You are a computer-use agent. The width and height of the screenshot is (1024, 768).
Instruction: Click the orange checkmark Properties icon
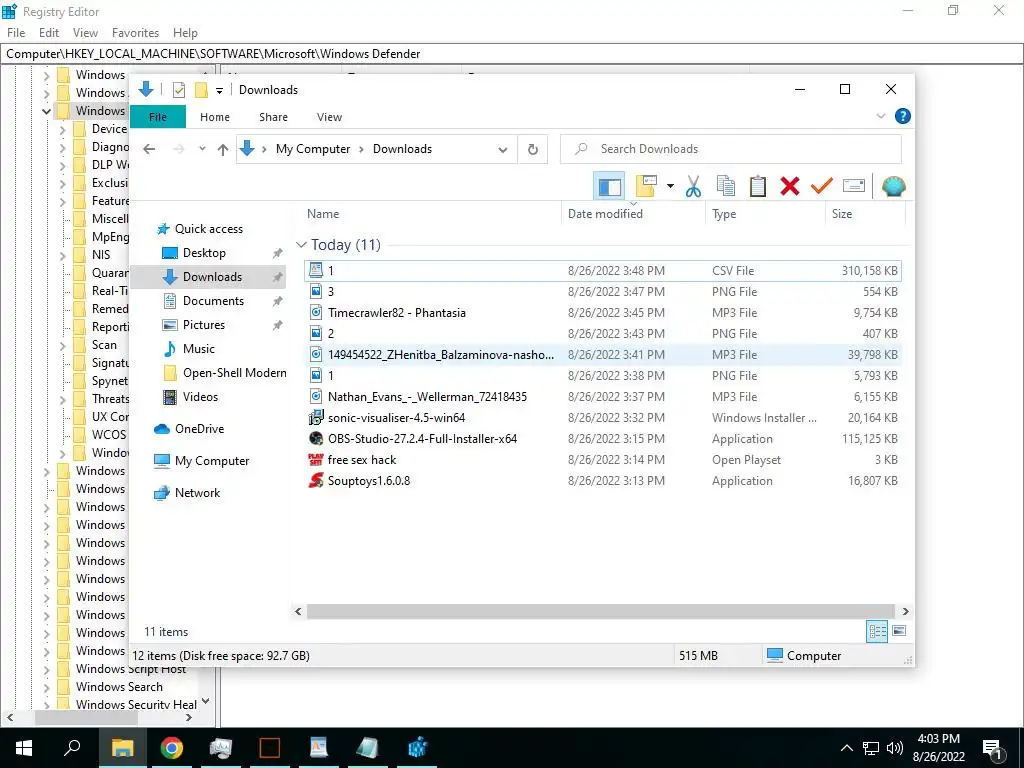pos(822,187)
